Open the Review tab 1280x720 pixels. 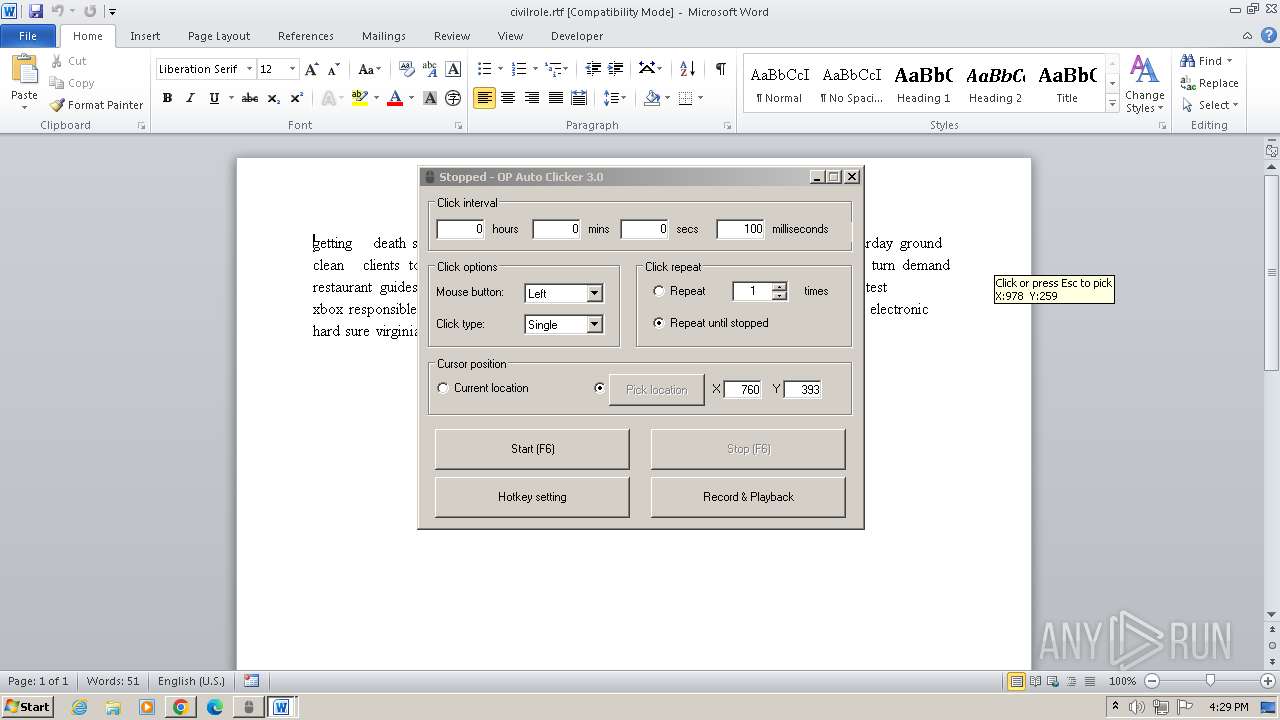[x=452, y=36]
